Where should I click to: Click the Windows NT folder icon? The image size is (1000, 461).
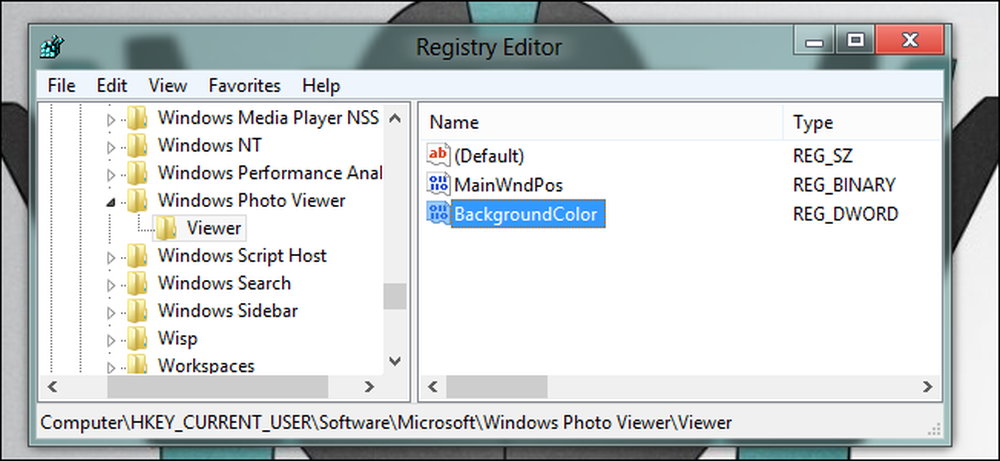point(136,145)
